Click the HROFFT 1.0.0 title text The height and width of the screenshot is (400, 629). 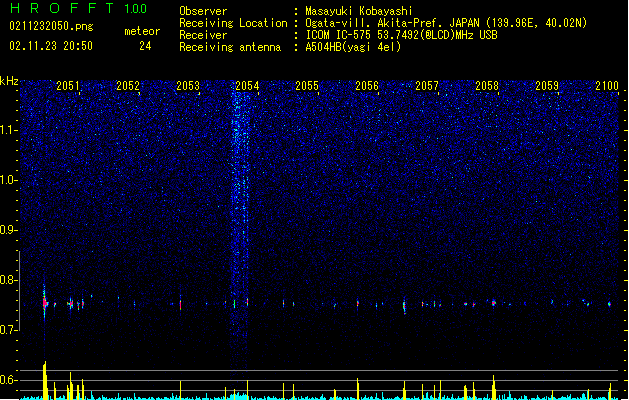(78, 8)
